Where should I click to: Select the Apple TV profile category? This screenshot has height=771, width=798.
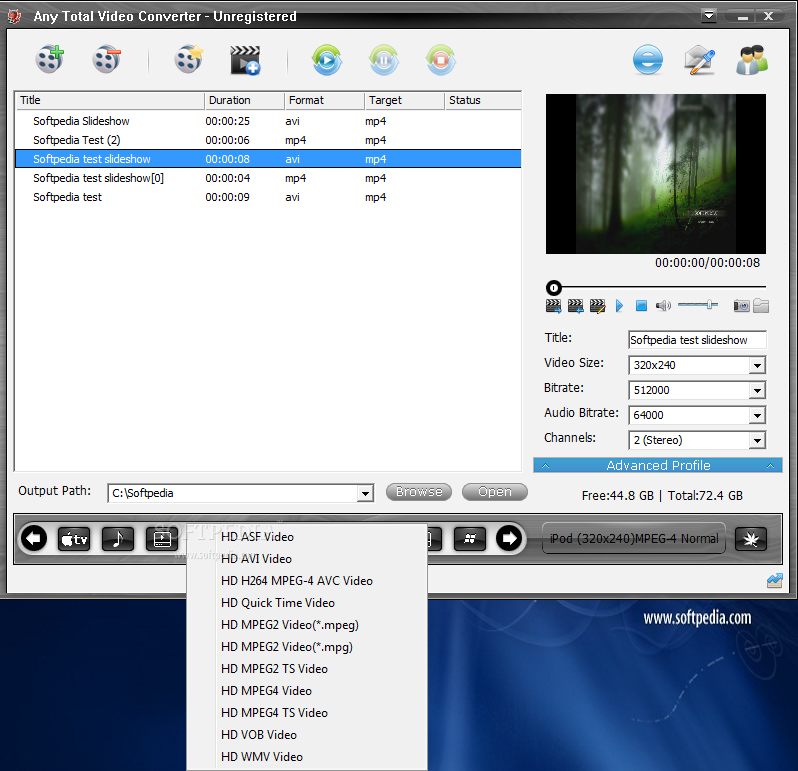point(74,539)
